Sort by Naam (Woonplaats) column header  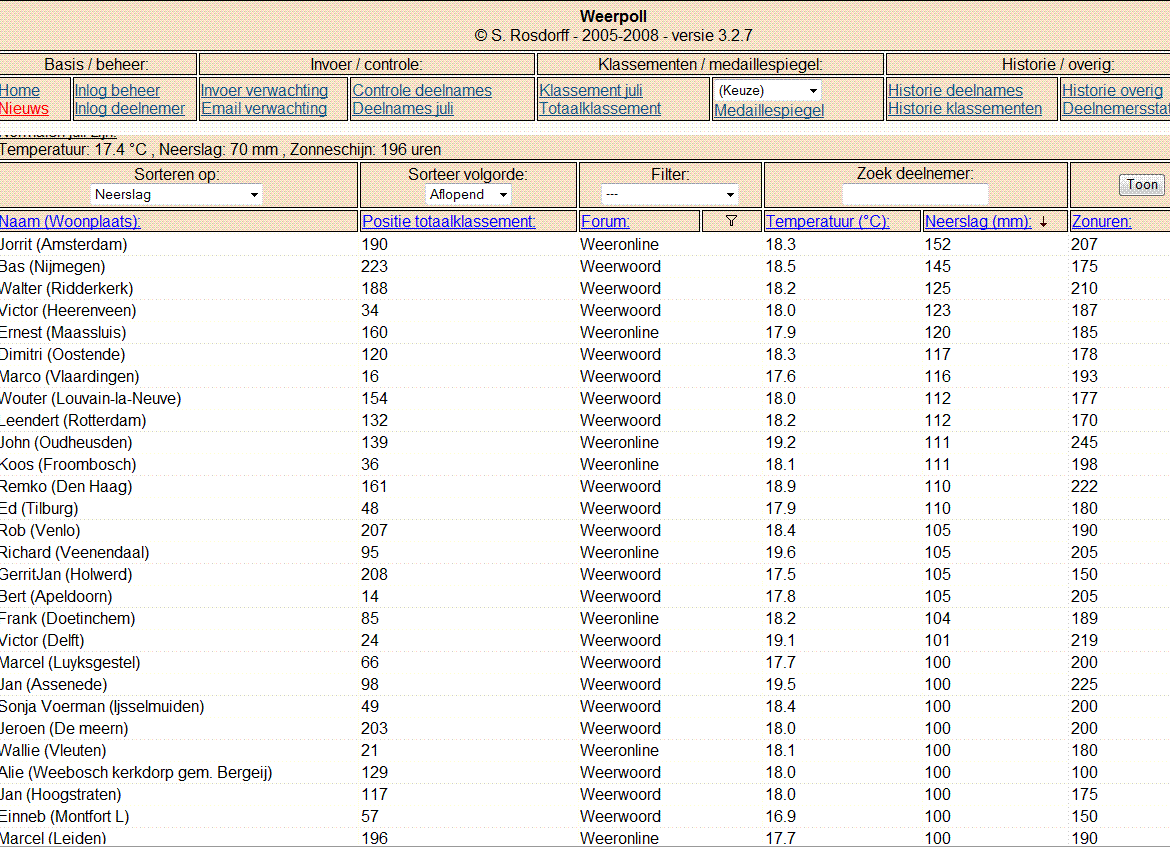pyautogui.click(x=70, y=222)
